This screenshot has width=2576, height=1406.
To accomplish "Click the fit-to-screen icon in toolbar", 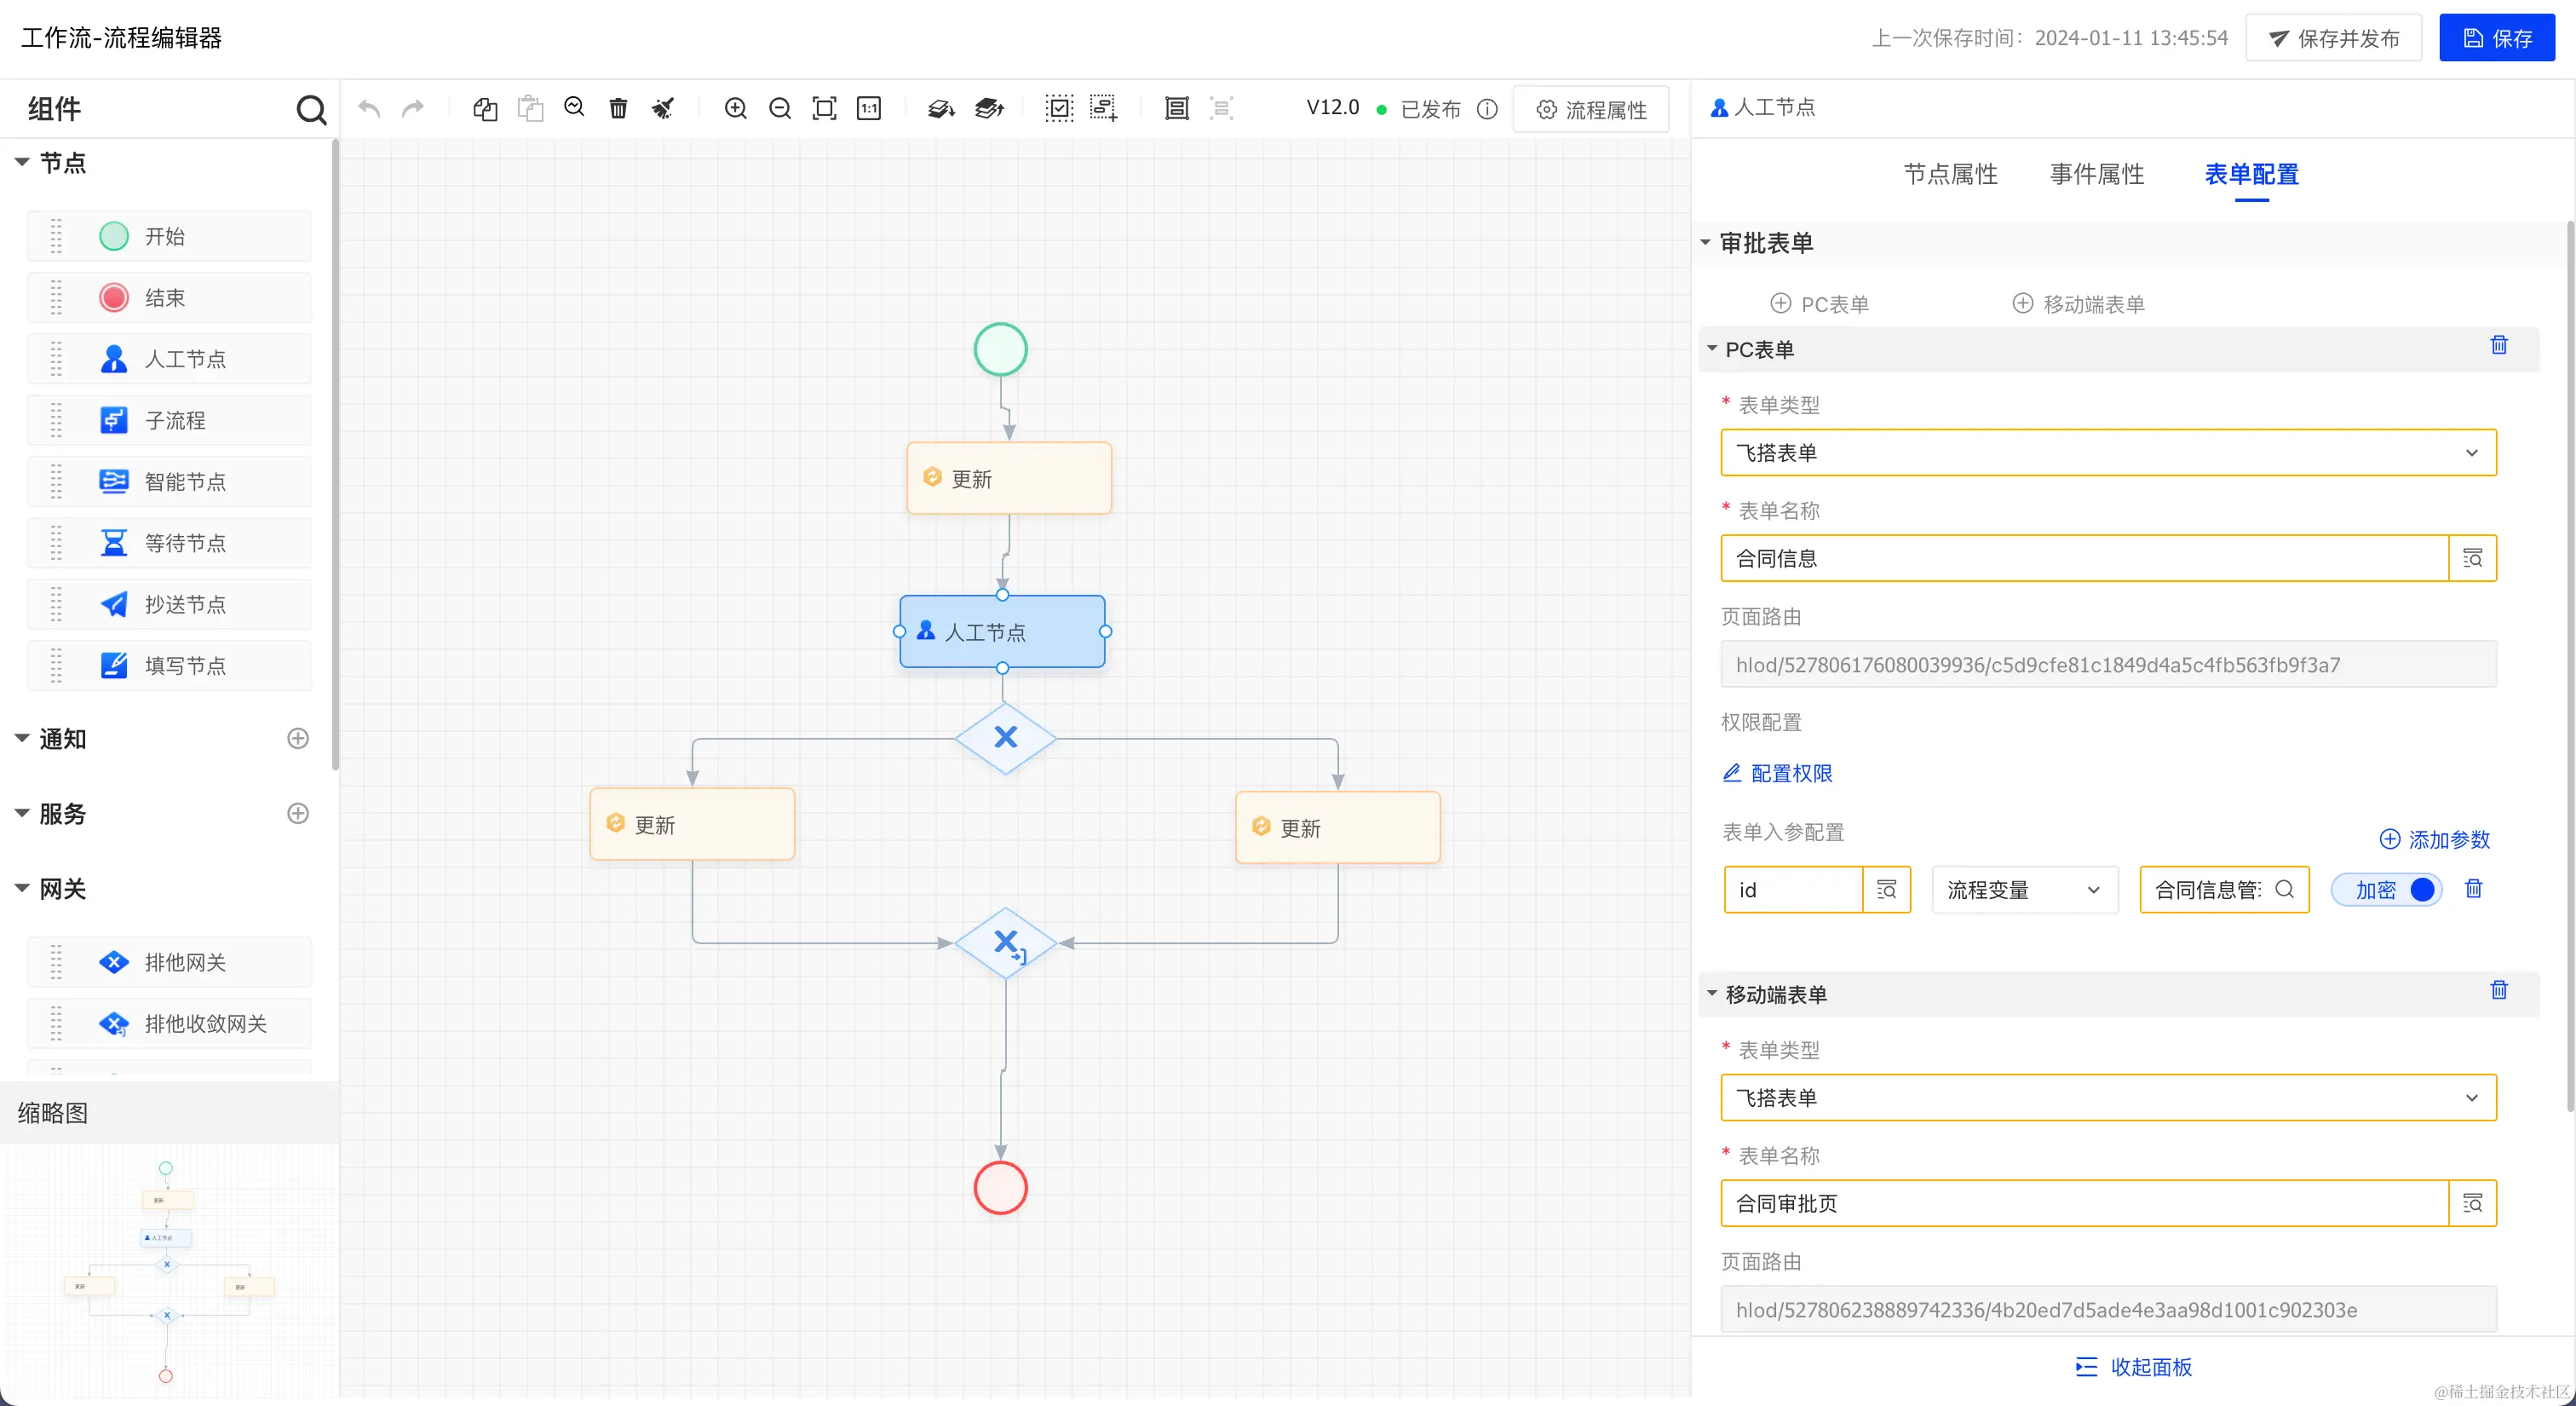I will (x=824, y=108).
